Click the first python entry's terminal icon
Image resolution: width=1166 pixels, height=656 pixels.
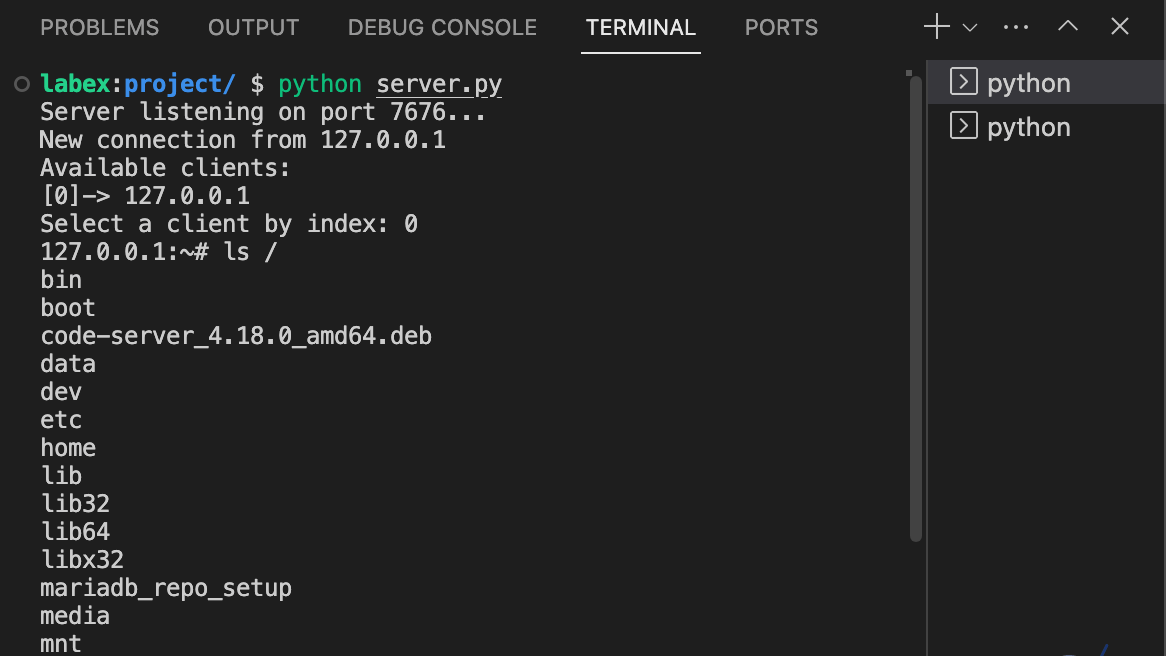point(963,82)
